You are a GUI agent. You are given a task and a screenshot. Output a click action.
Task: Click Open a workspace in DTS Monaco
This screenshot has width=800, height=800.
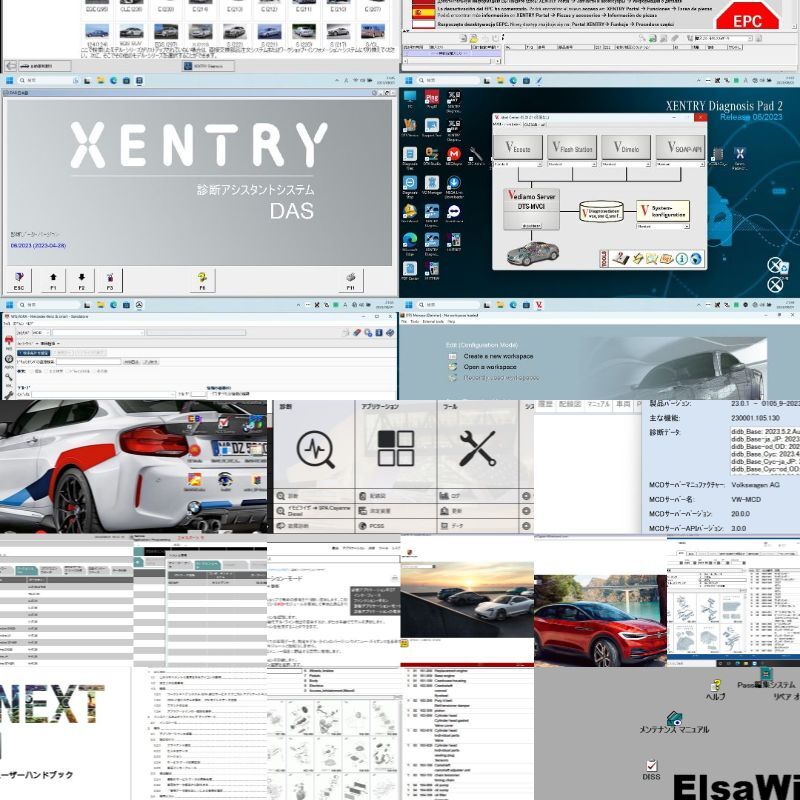pos(490,367)
